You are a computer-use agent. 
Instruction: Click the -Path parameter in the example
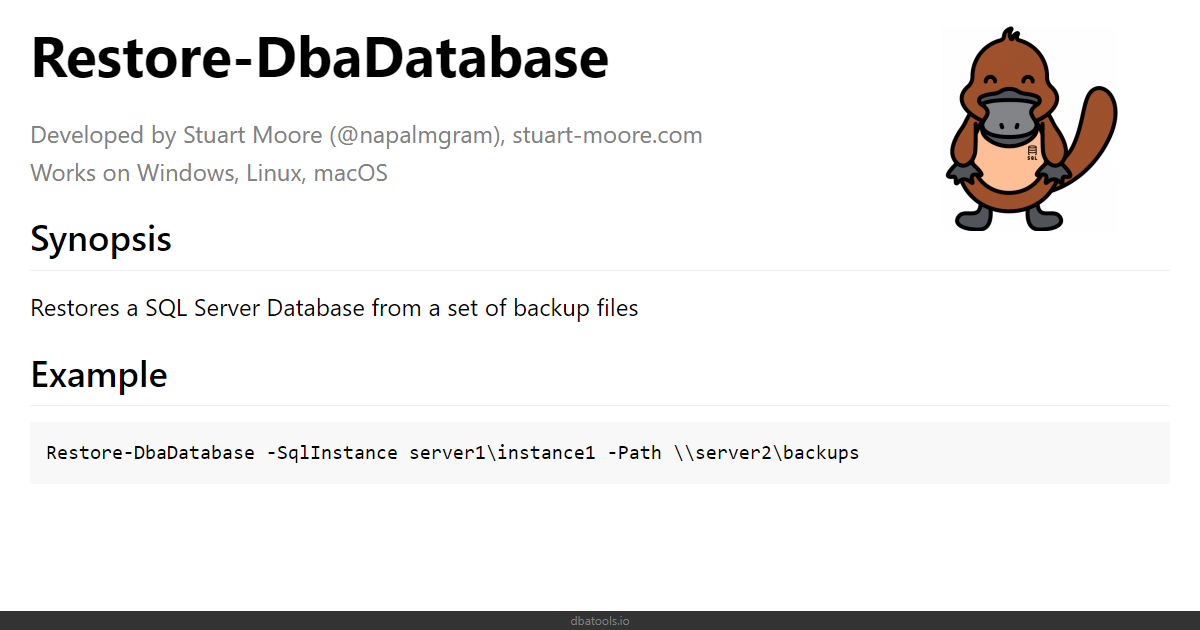click(x=634, y=453)
